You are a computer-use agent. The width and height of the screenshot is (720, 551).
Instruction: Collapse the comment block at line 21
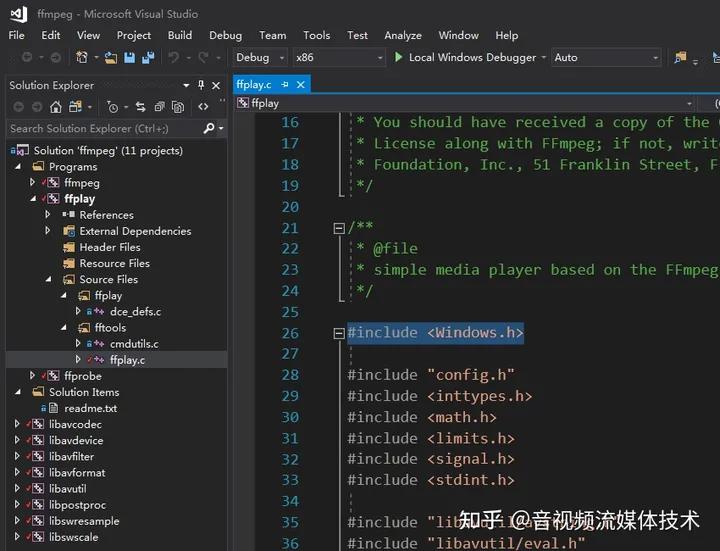tap(339, 228)
